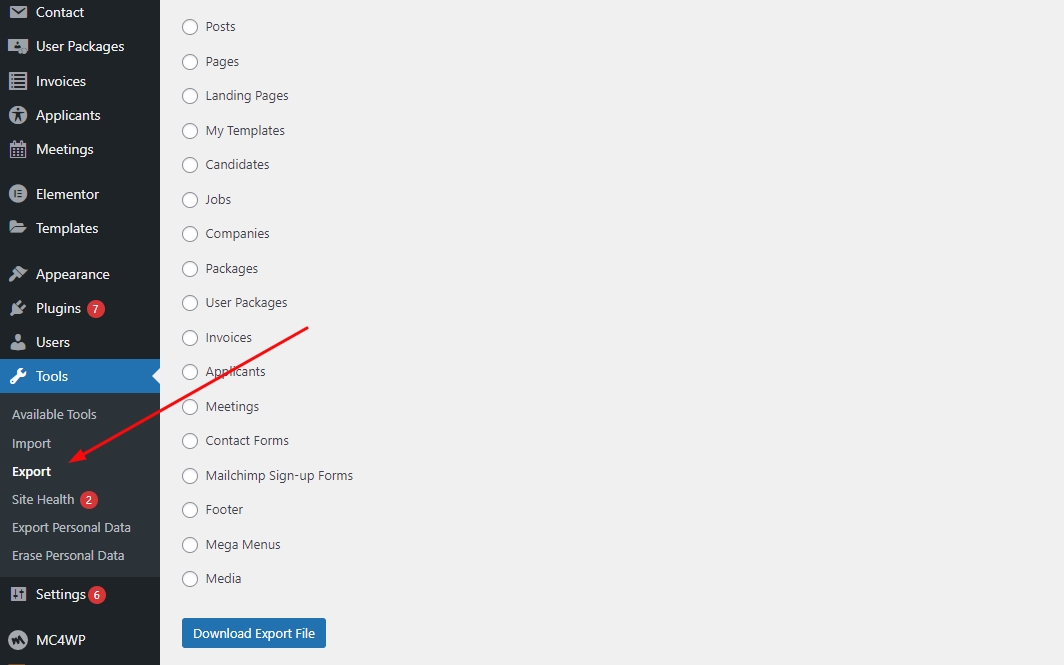Click the Templates folder icon
This screenshot has height=665, width=1064.
tap(18, 228)
